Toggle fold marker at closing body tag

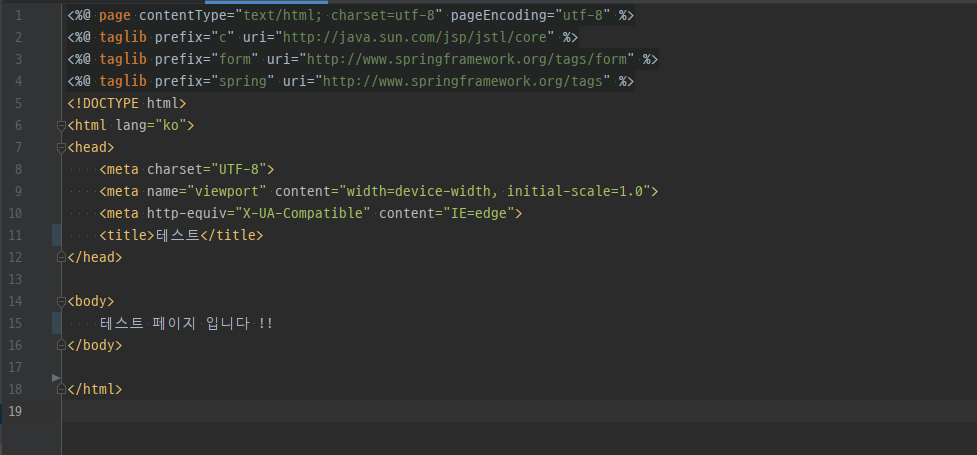coord(61,345)
